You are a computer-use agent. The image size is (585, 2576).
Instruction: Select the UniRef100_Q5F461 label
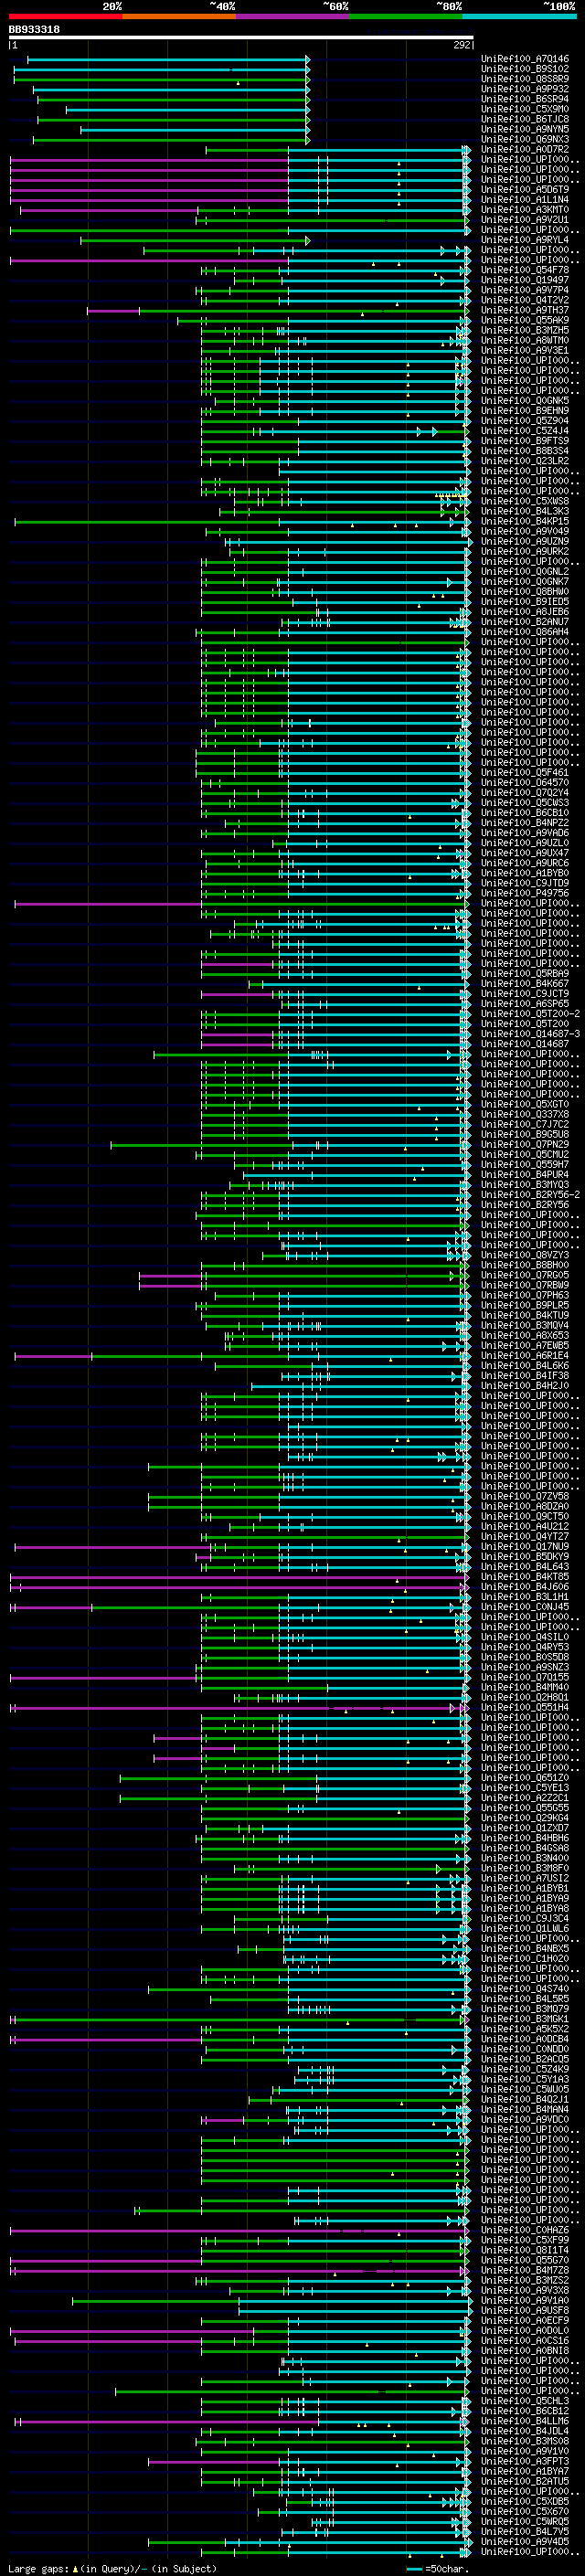click(525, 772)
